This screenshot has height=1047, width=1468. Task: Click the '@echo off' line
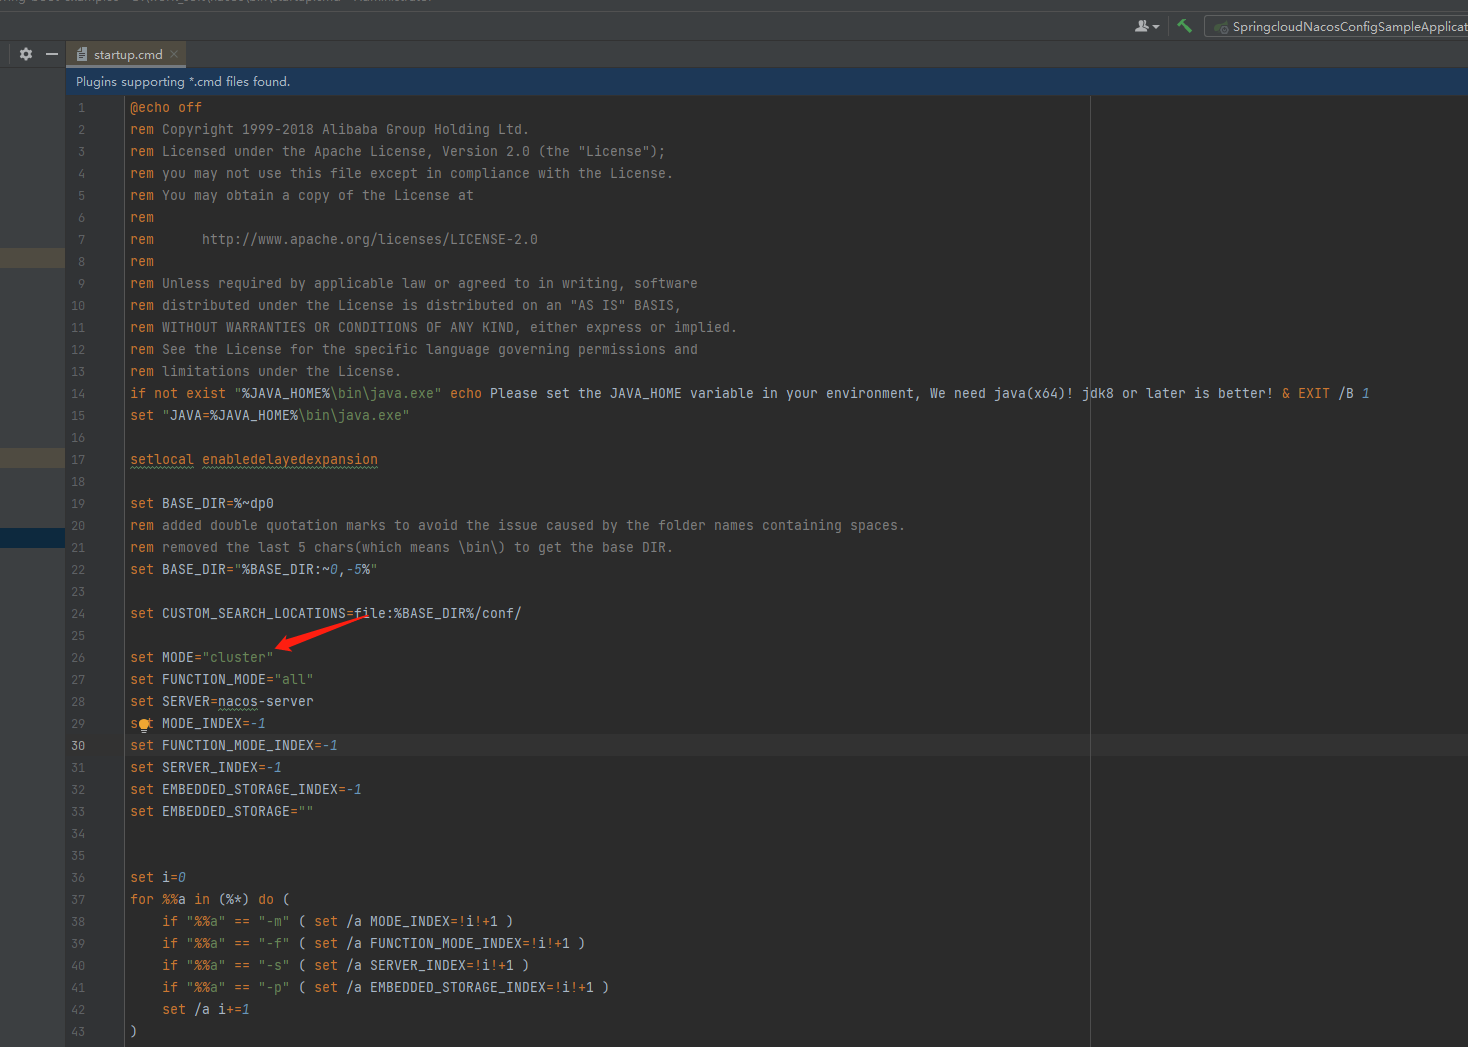pyautogui.click(x=166, y=108)
